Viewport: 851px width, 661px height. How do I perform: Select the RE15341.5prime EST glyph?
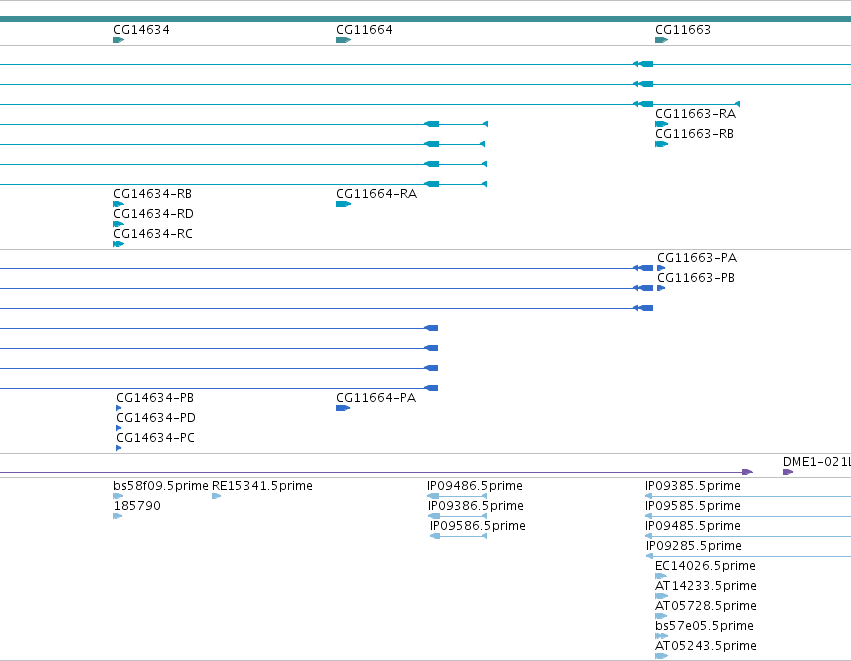216,496
